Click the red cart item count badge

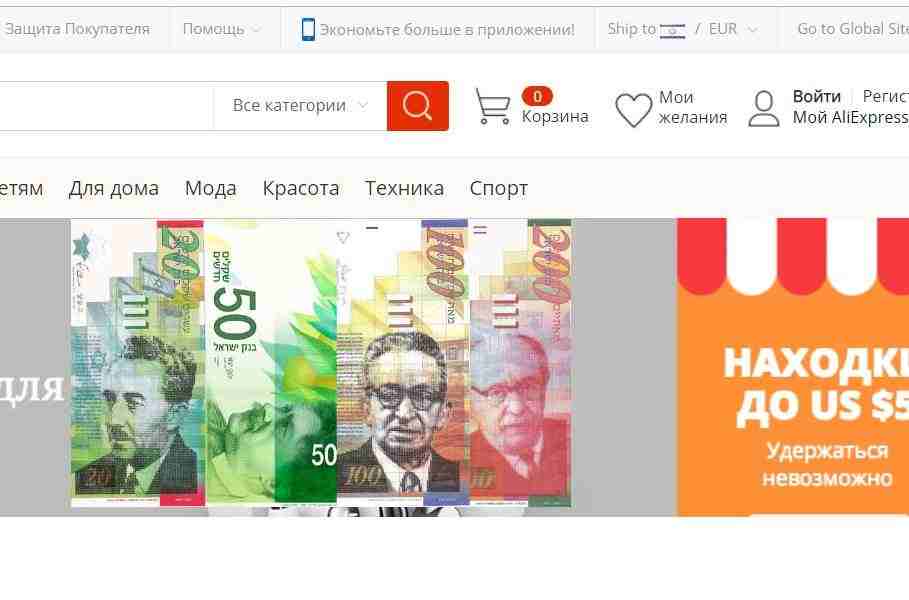coord(537,96)
